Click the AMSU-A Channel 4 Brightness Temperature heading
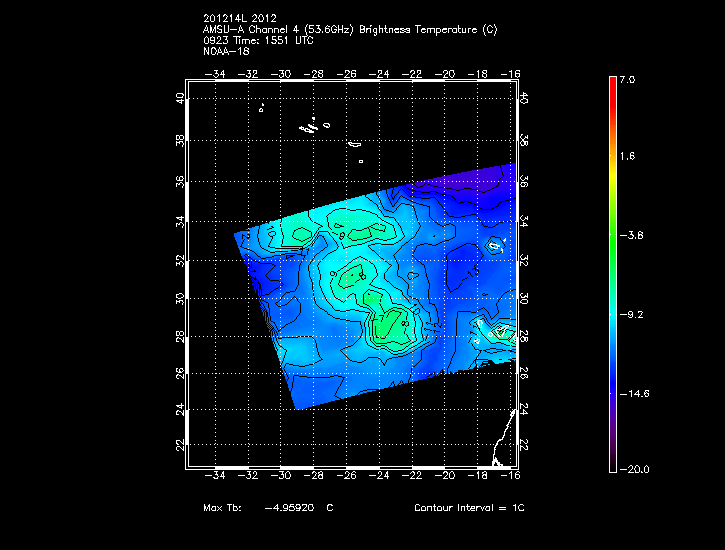This screenshot has height=550, width=725. tap(349, 29)
